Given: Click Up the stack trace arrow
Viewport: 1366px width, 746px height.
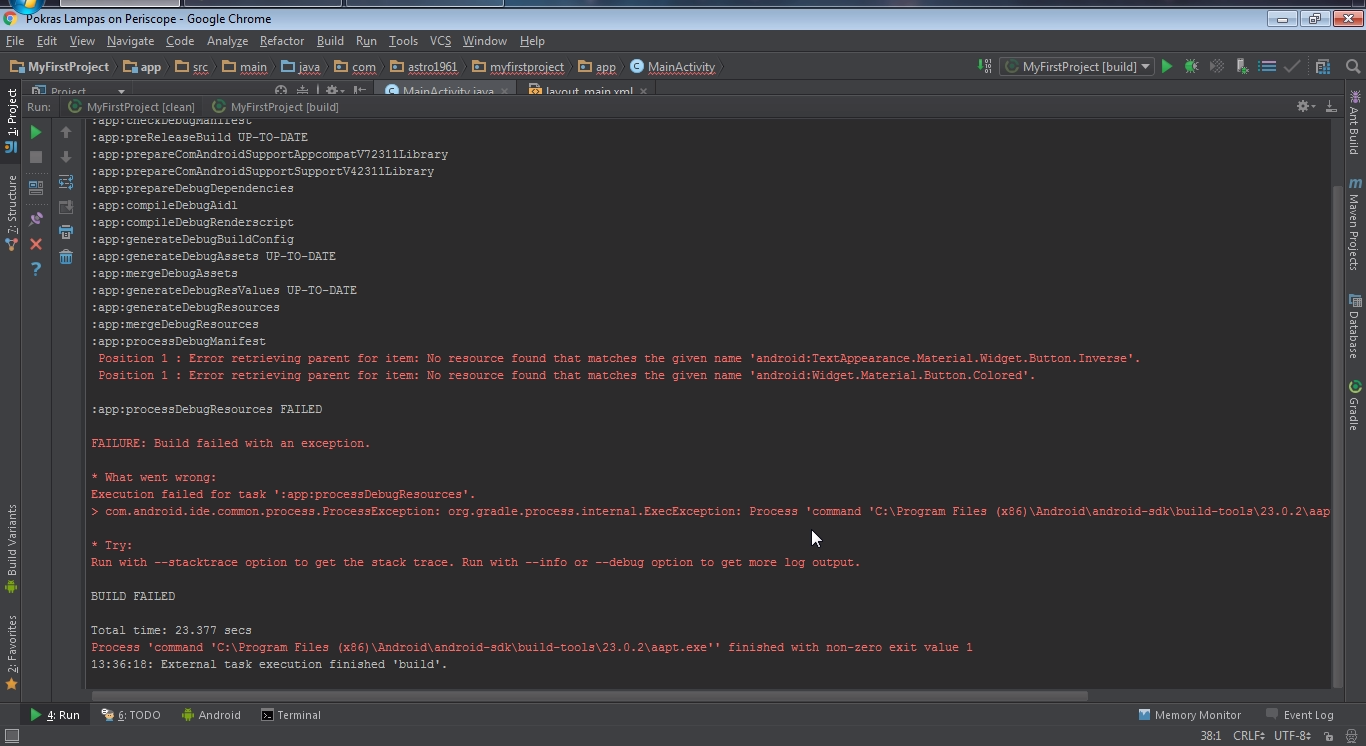Looking at the screenshot, I should pos(66,132).
